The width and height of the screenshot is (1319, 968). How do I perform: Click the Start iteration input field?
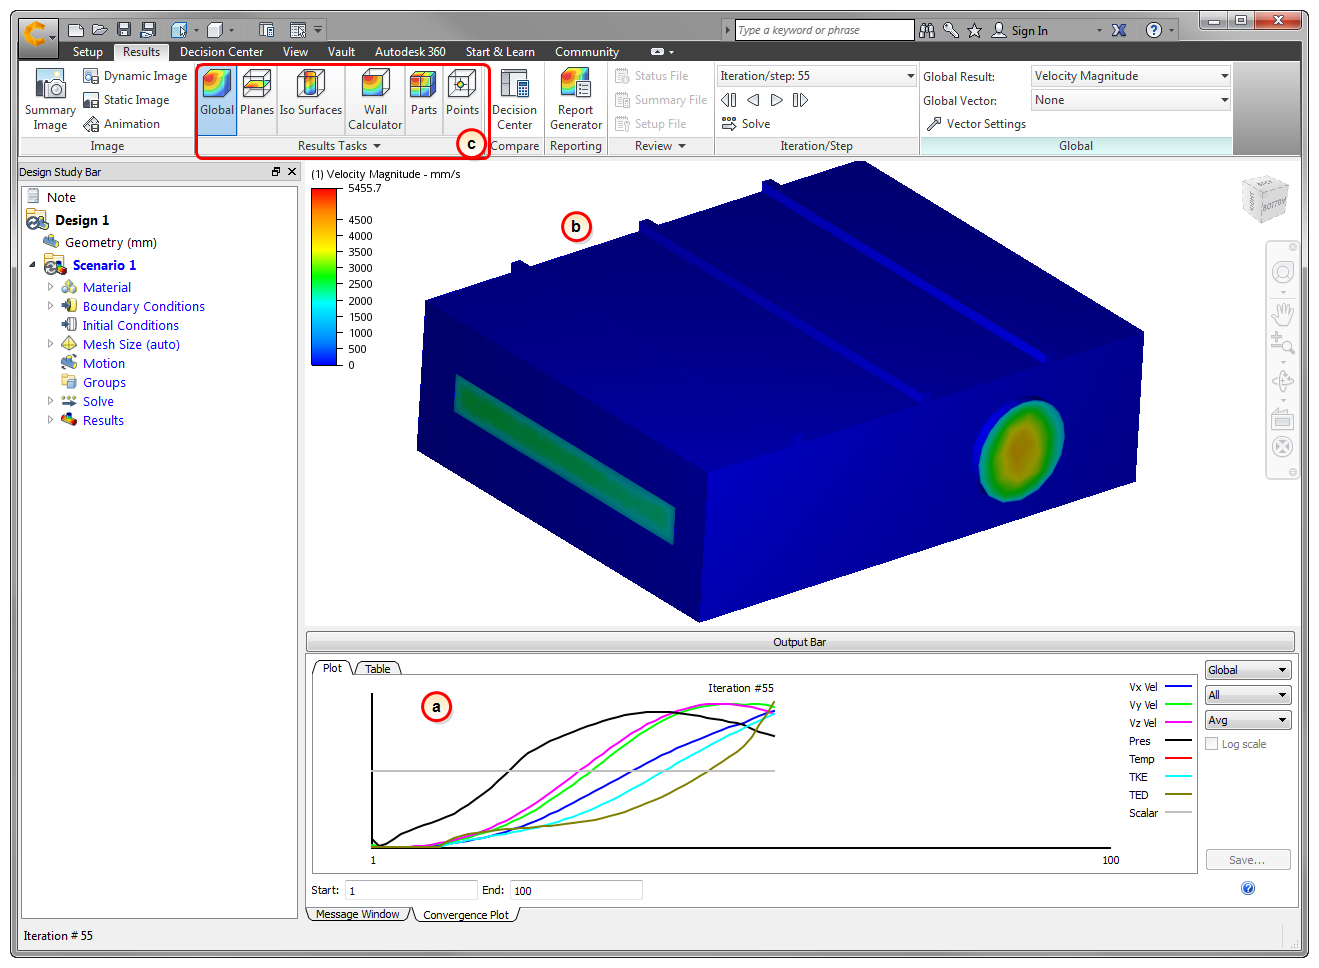click(x=410, y=890)
